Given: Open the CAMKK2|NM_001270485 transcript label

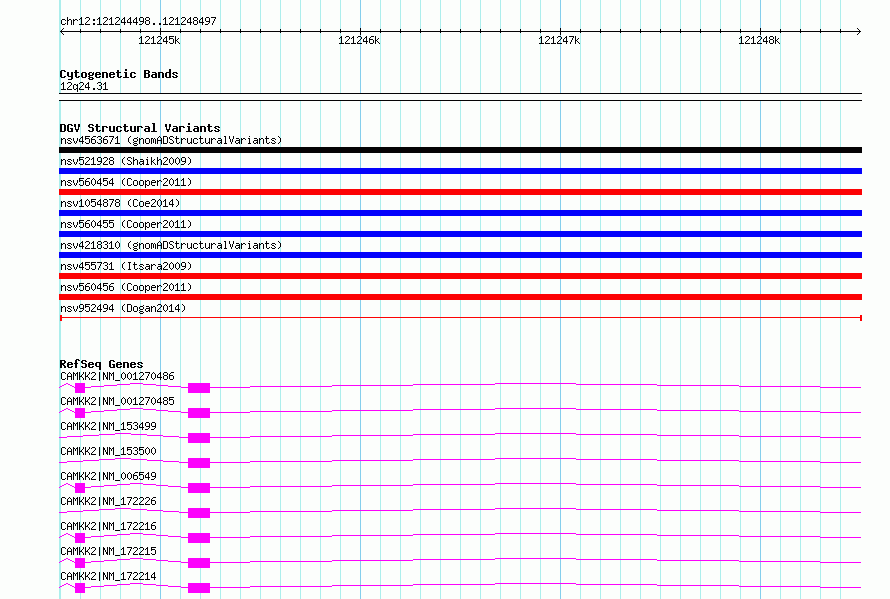Looking at the screenshot, I should [x=117, y=401].
